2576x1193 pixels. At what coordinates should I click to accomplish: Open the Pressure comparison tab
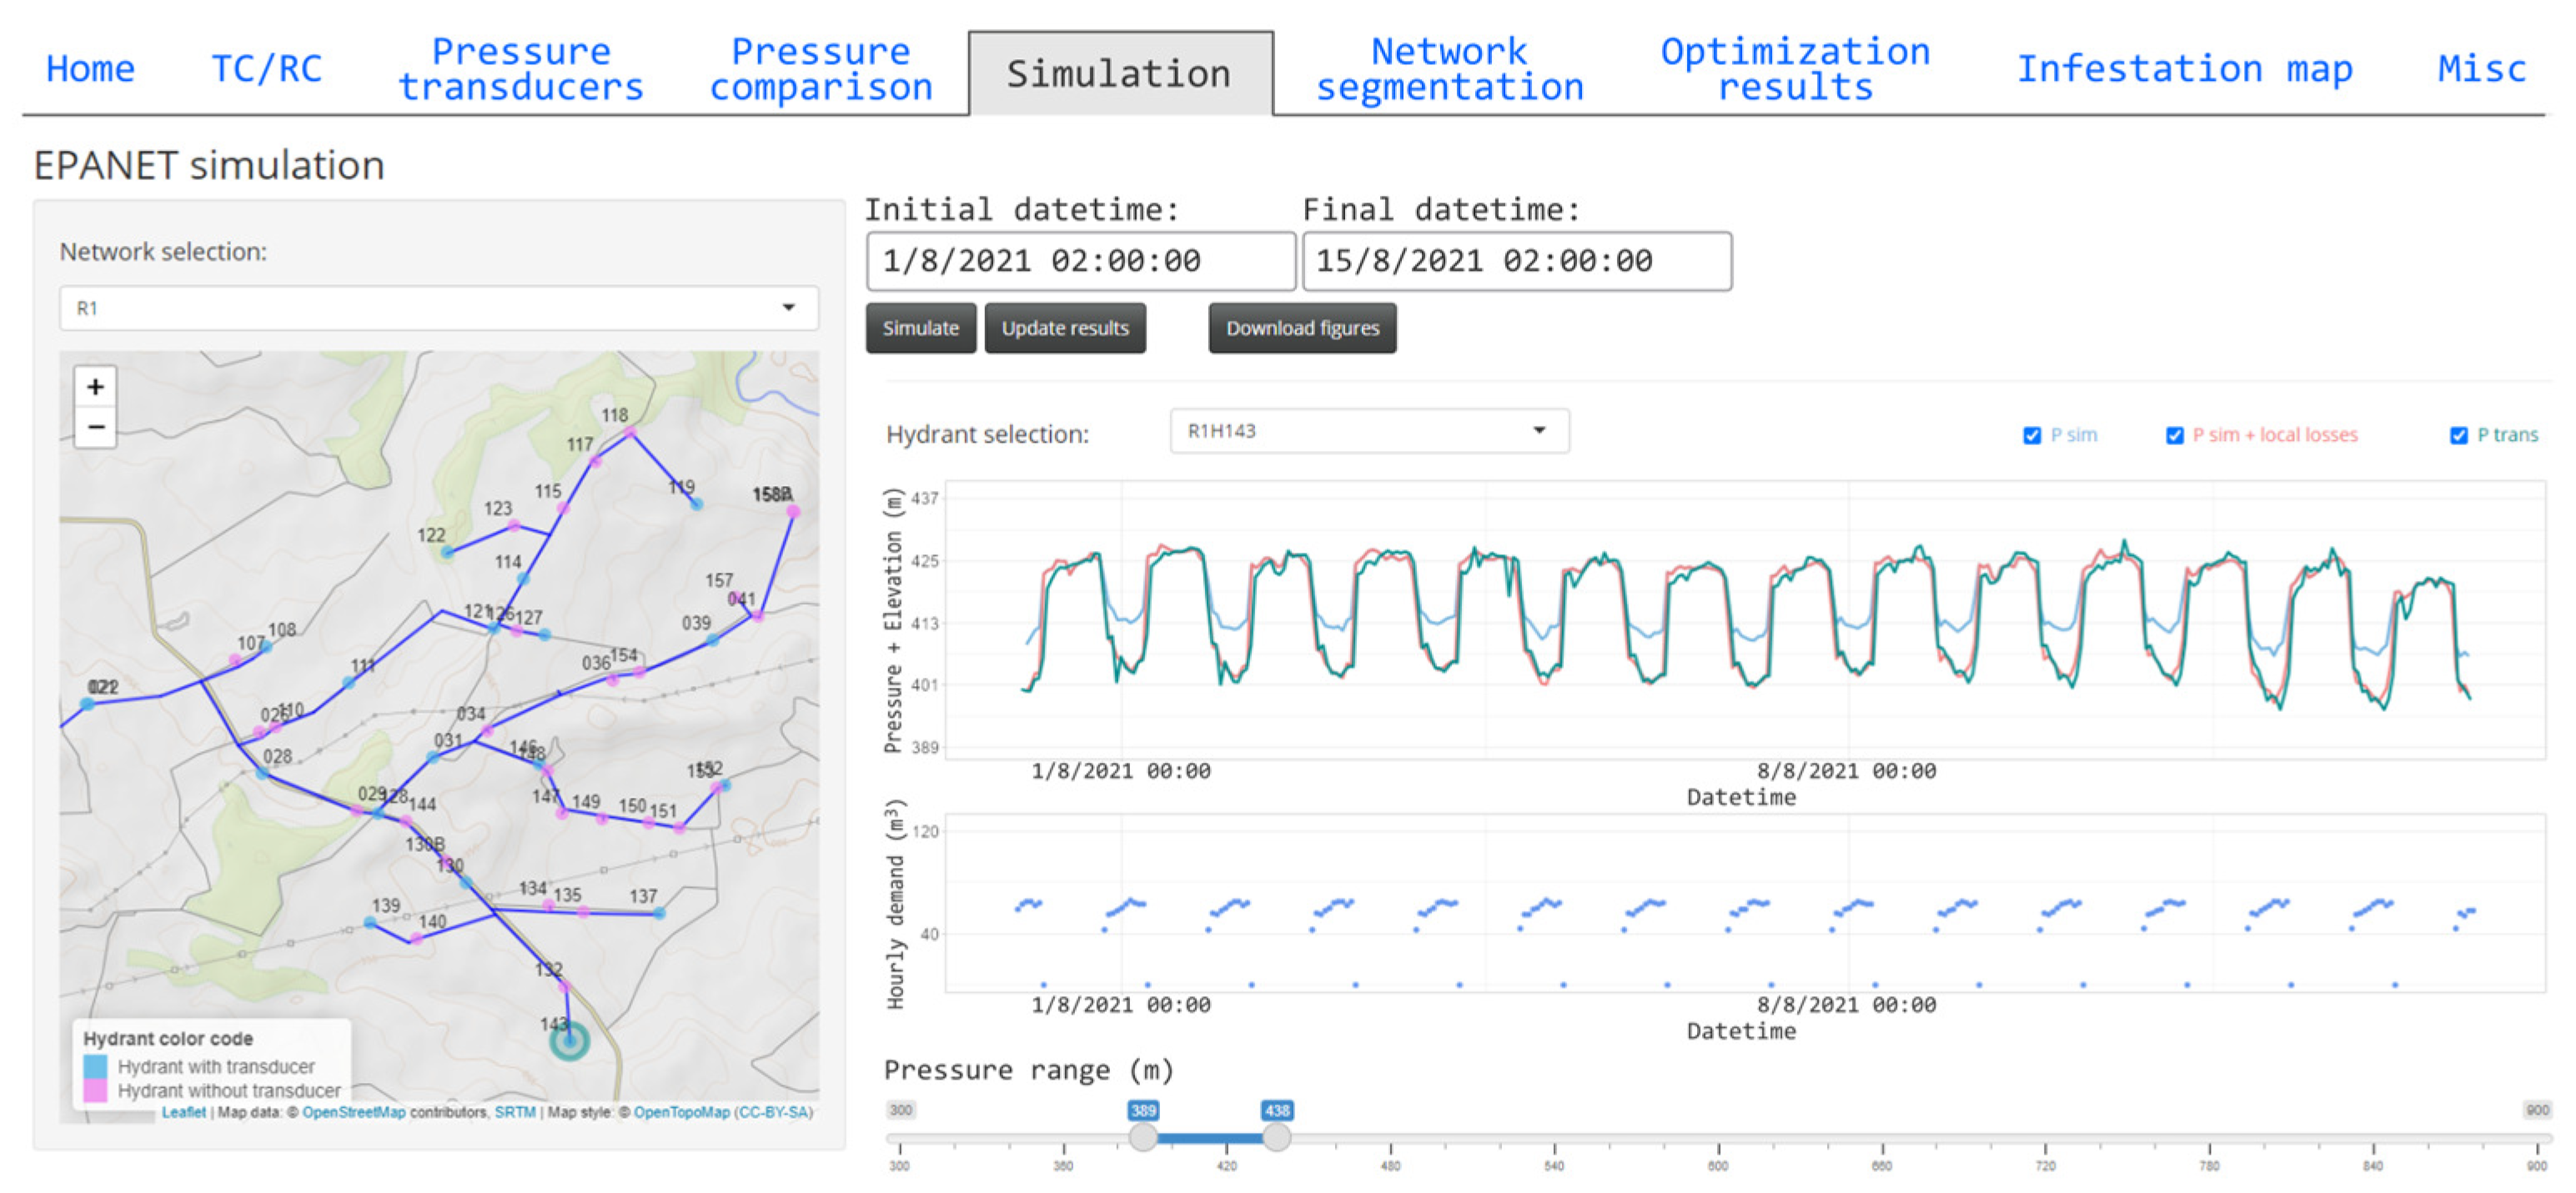(x=820, y=70)
